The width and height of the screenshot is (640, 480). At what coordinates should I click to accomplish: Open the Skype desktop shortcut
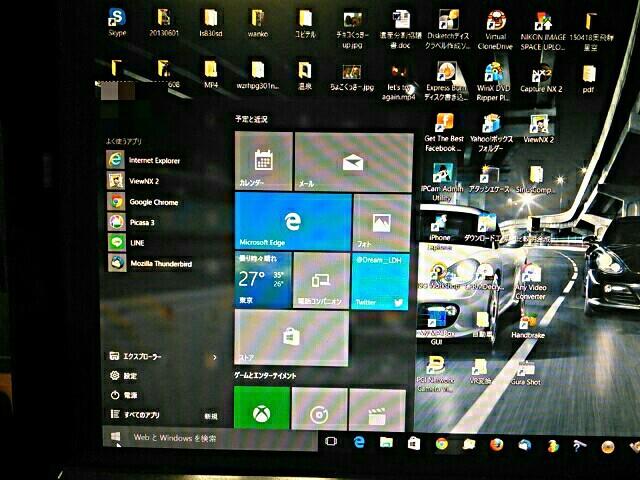[x=117, y=22]
